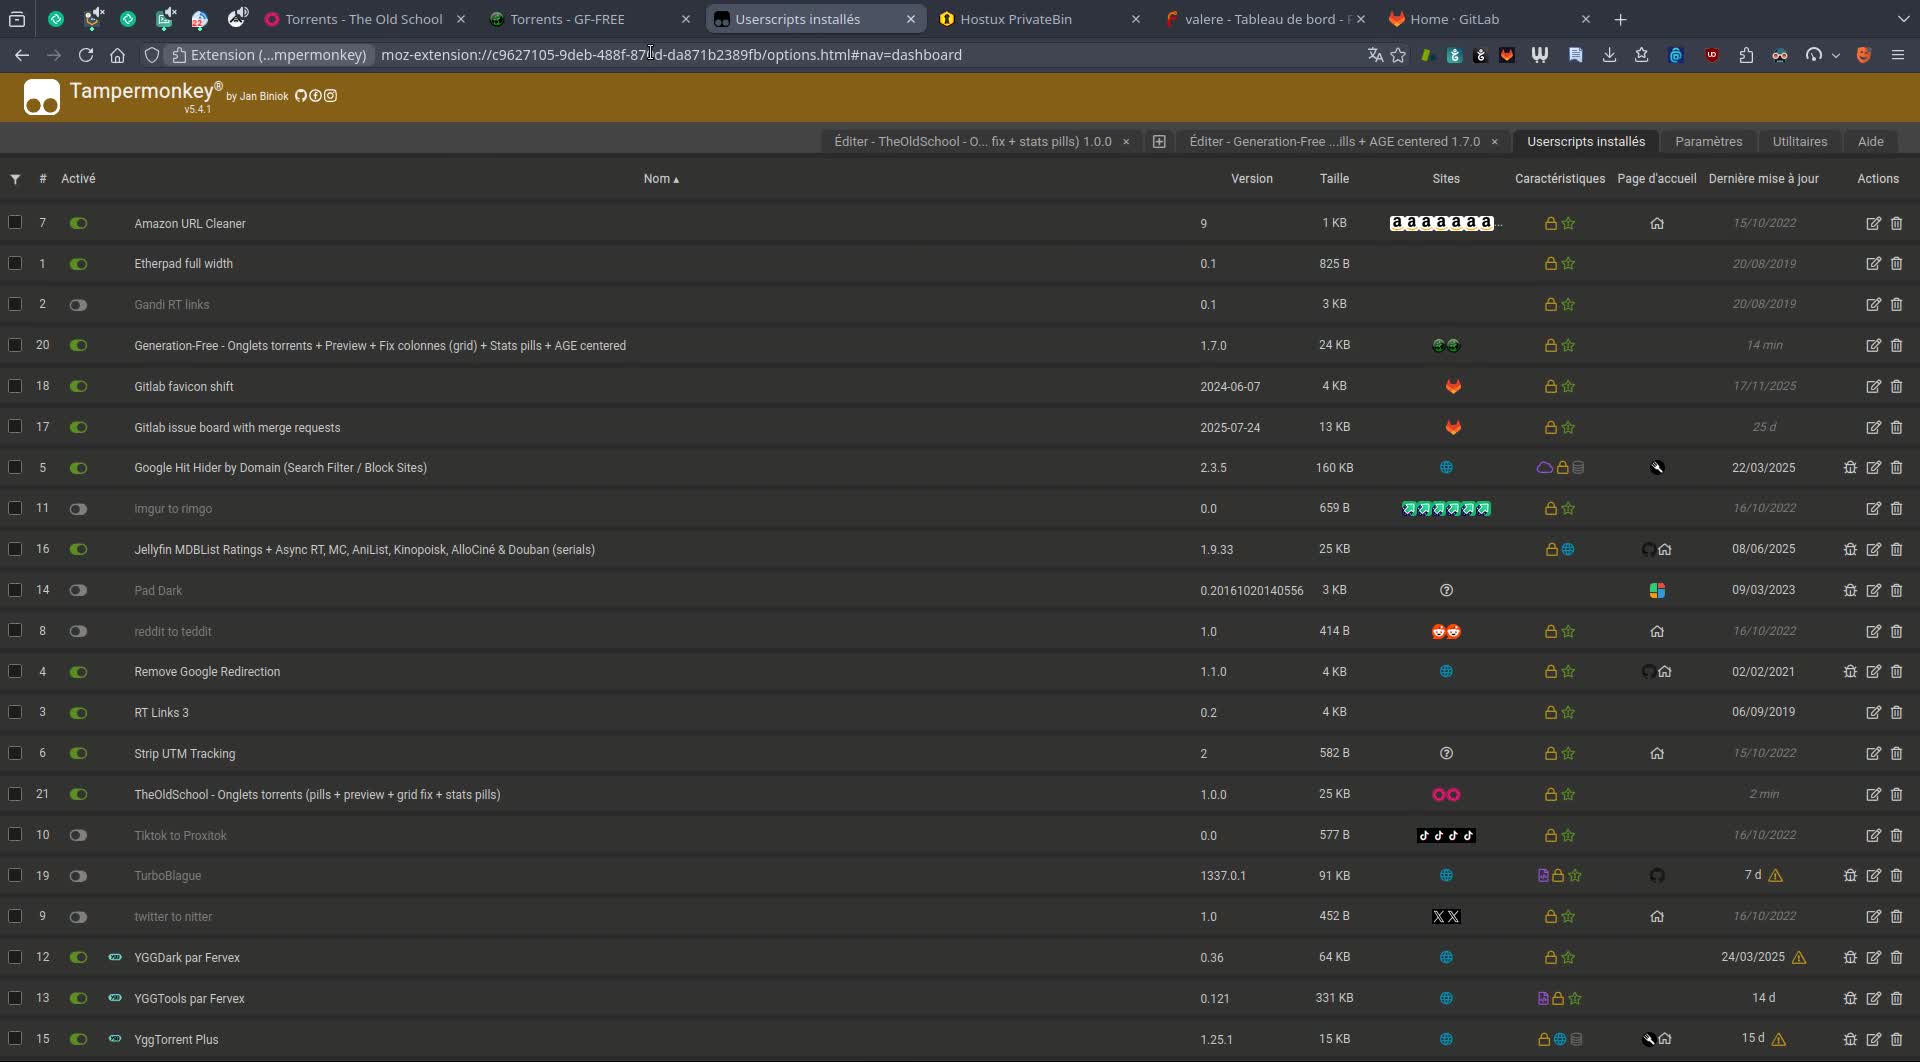Image resolution: width=1920 pixels, height=1062 pixels.
Task: Tick checkbox for RT Links 3 row
Action: point(15,712)
